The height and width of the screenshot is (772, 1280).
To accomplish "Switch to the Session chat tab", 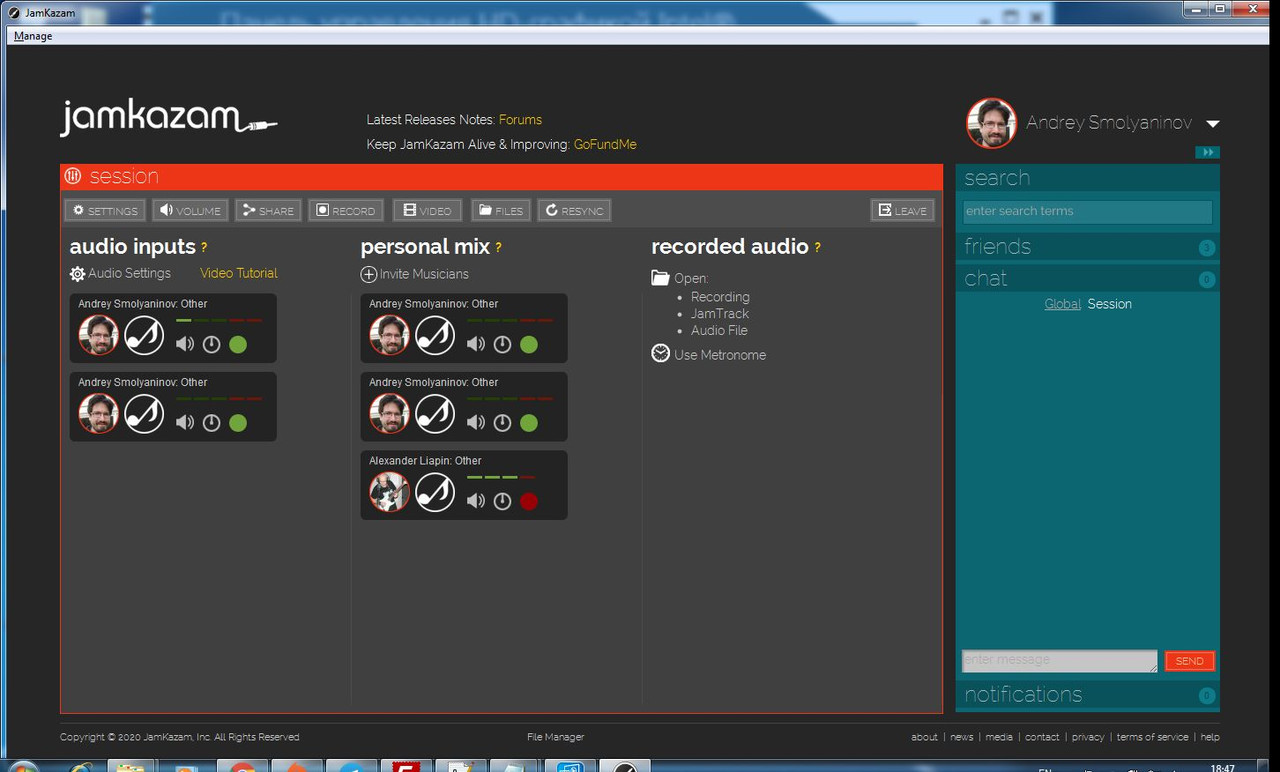I will point(1110,304).
